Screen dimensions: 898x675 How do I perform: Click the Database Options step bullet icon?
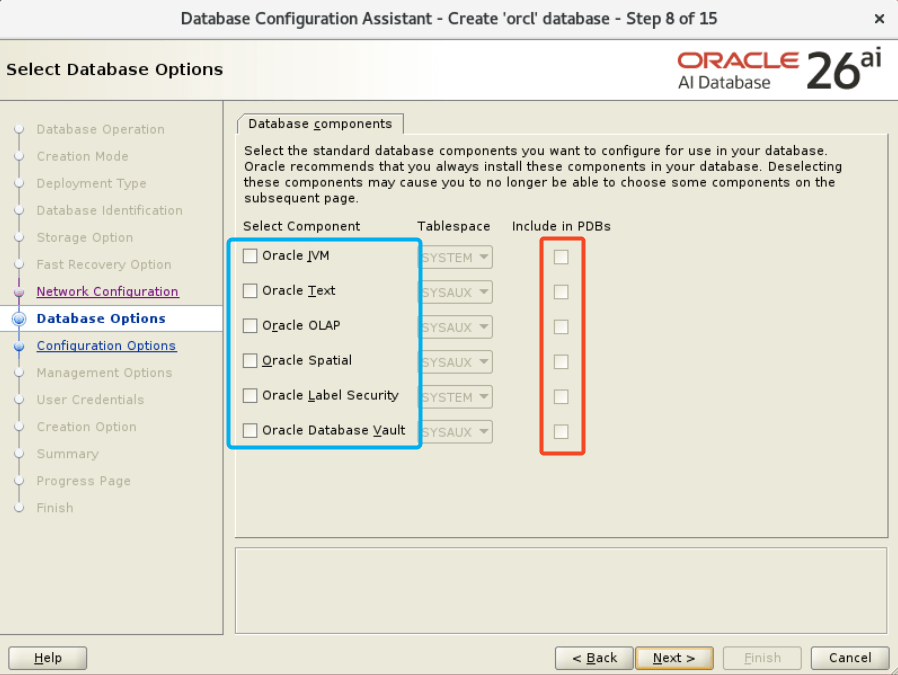[18, 319]
